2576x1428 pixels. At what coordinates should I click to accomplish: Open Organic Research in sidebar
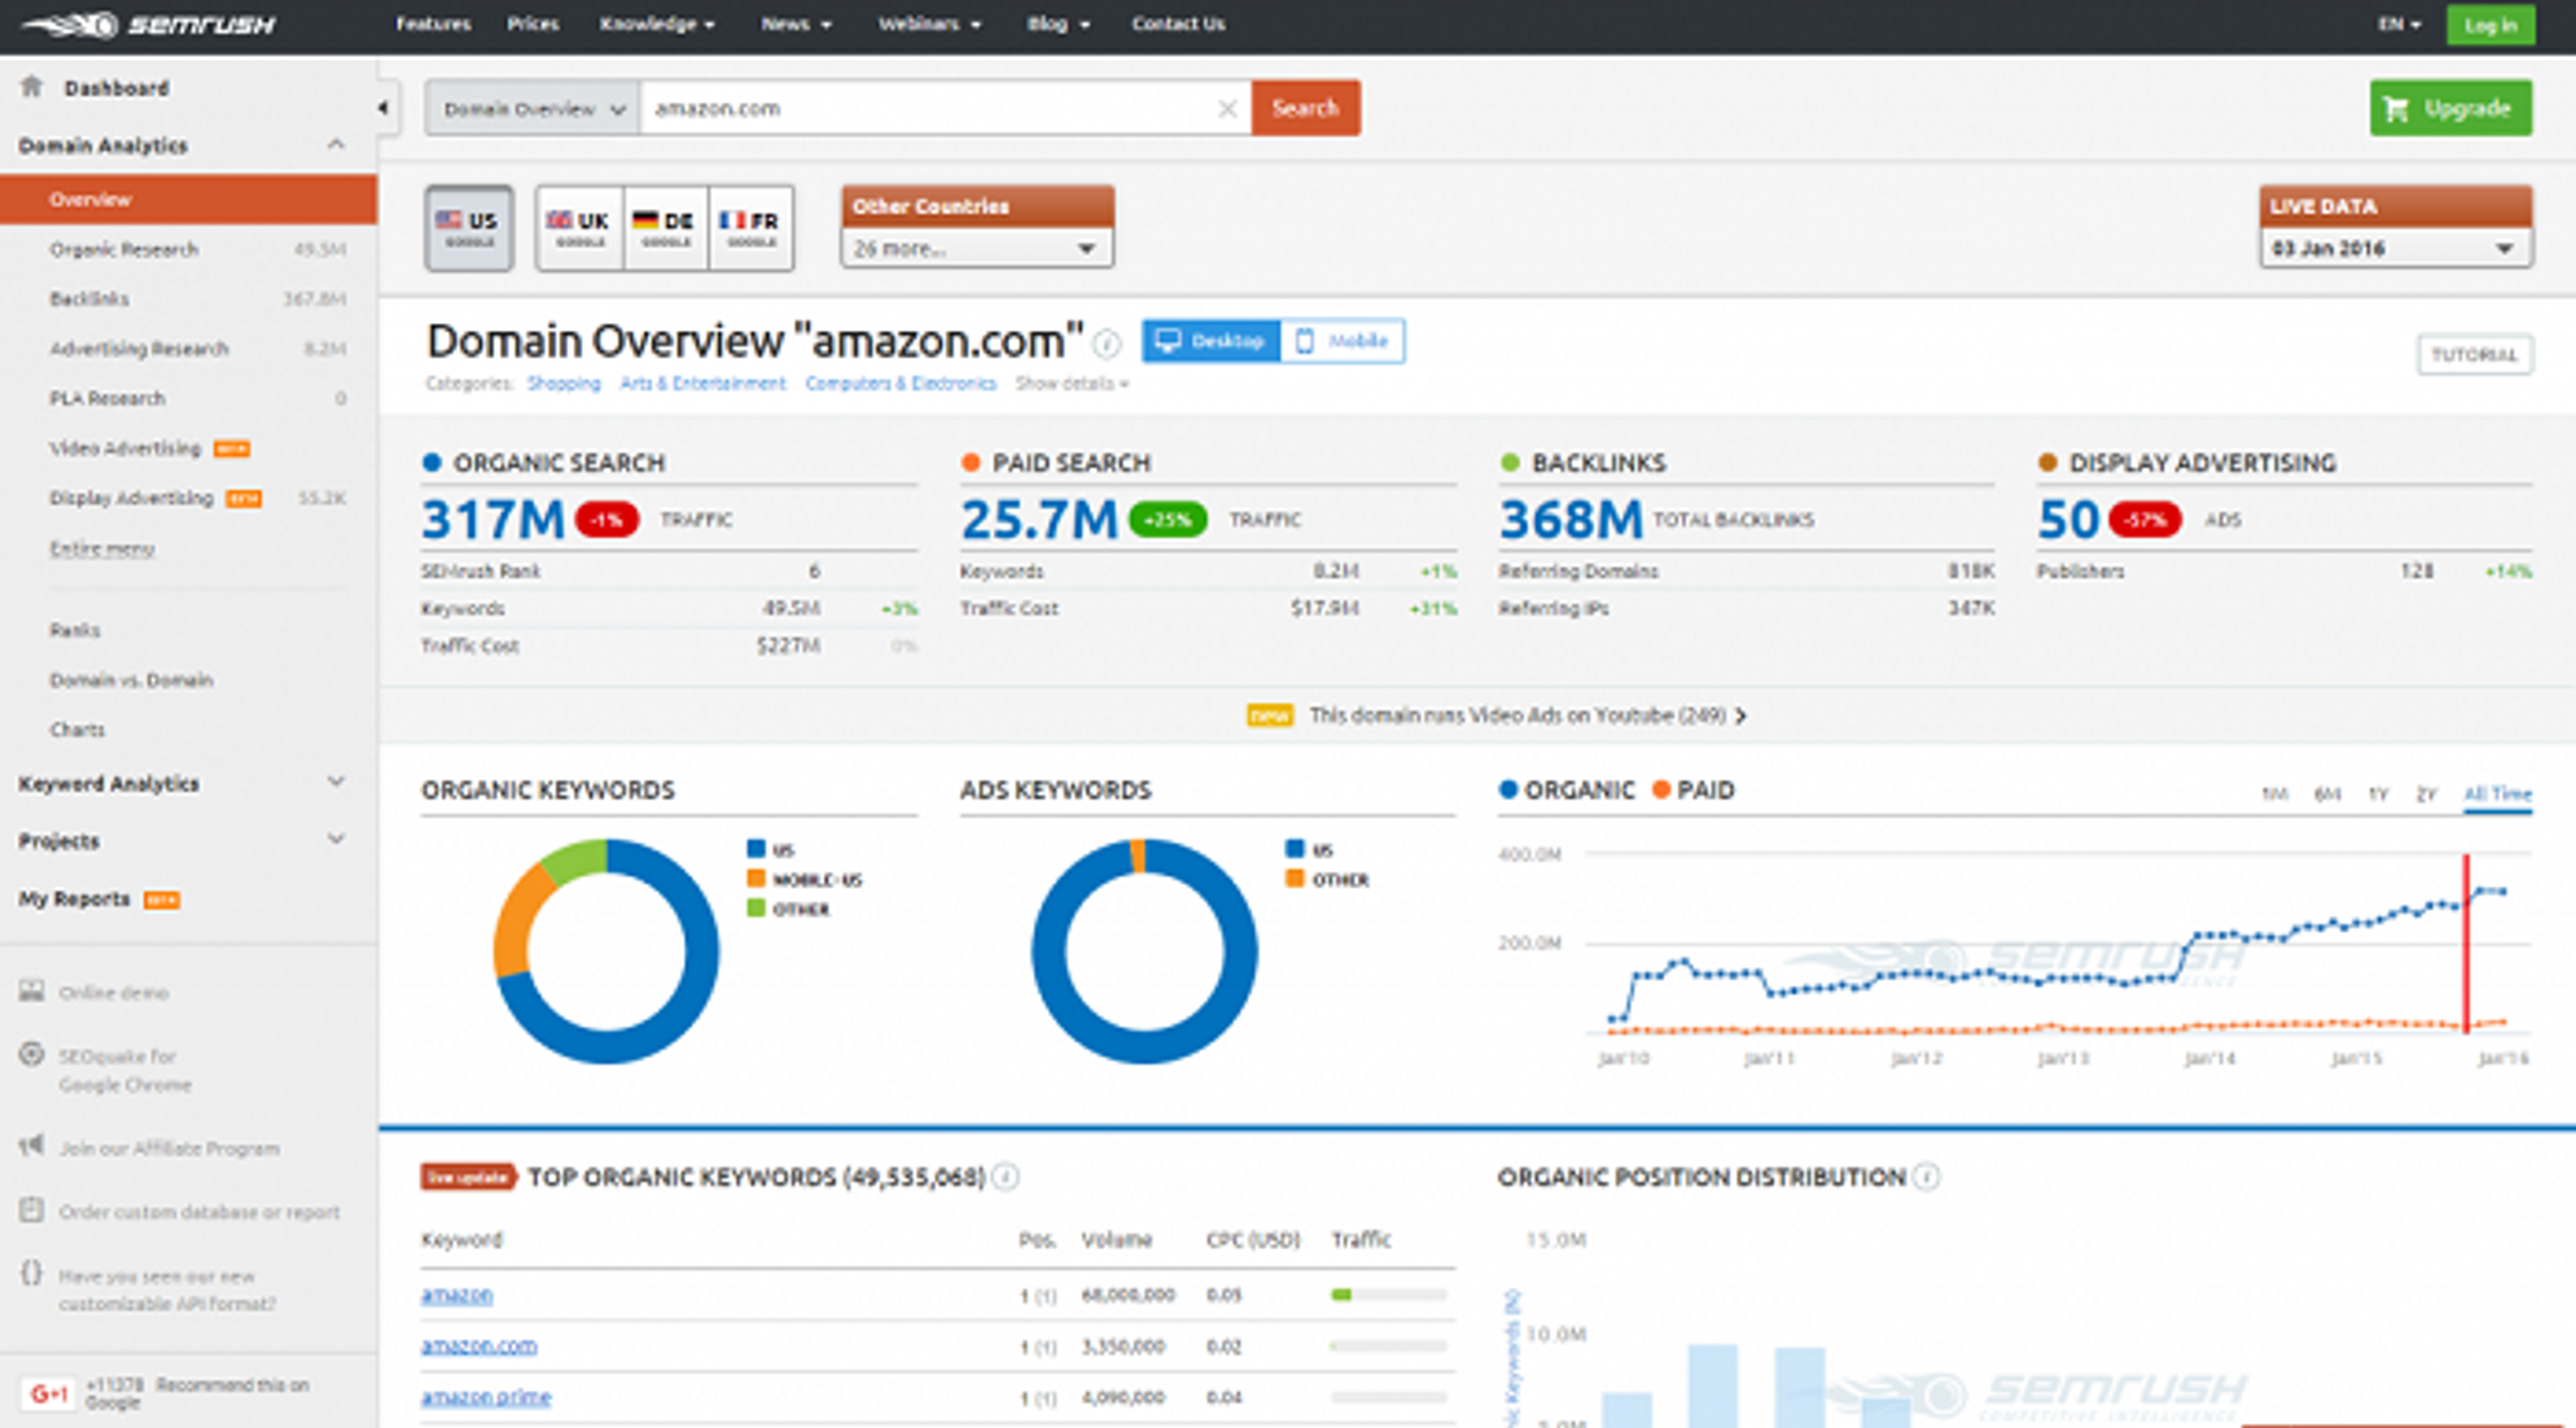124,249
